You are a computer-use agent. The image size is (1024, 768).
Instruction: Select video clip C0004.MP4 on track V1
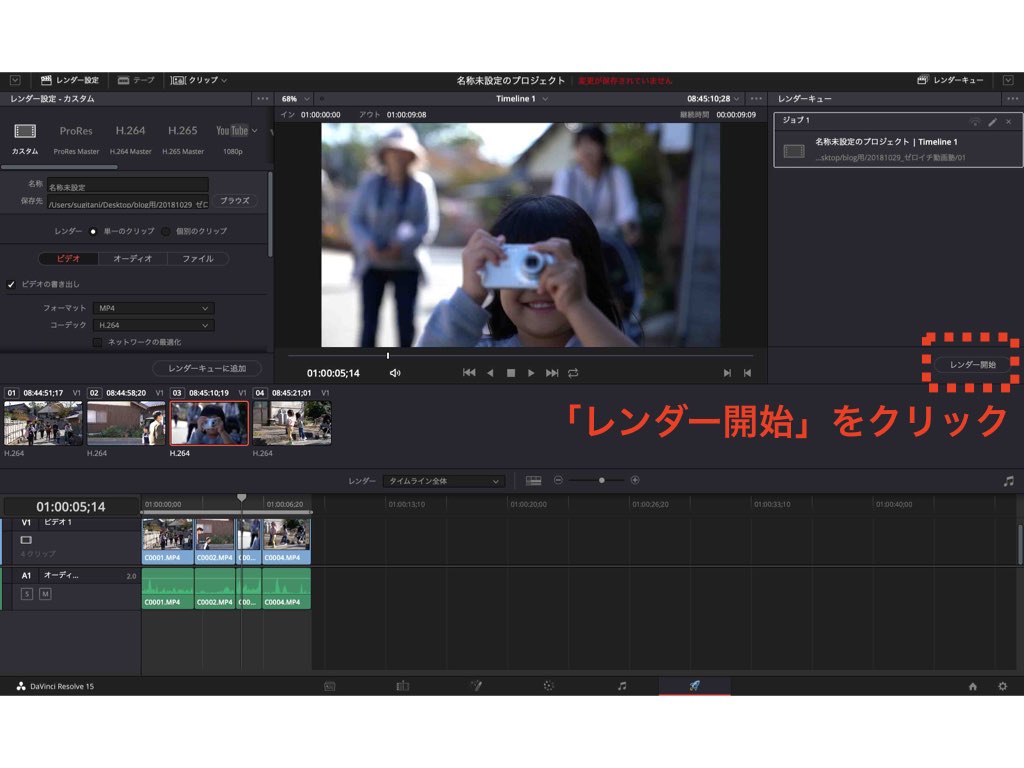pyautogui.click(x=286, y=541)
